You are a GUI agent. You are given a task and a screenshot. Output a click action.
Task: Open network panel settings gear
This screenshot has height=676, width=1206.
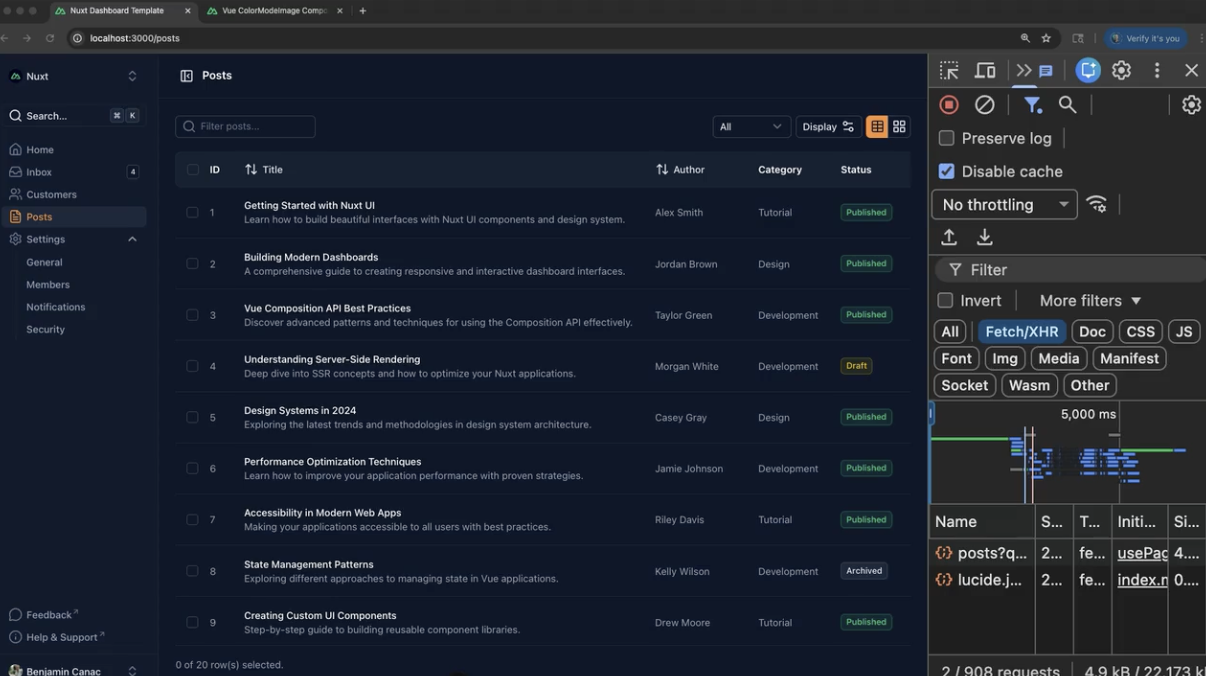[x=1191, y=104]
